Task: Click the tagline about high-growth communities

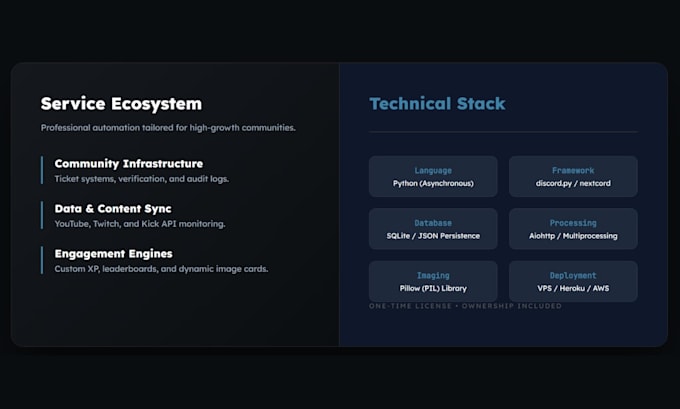Action: pos(168,128)
